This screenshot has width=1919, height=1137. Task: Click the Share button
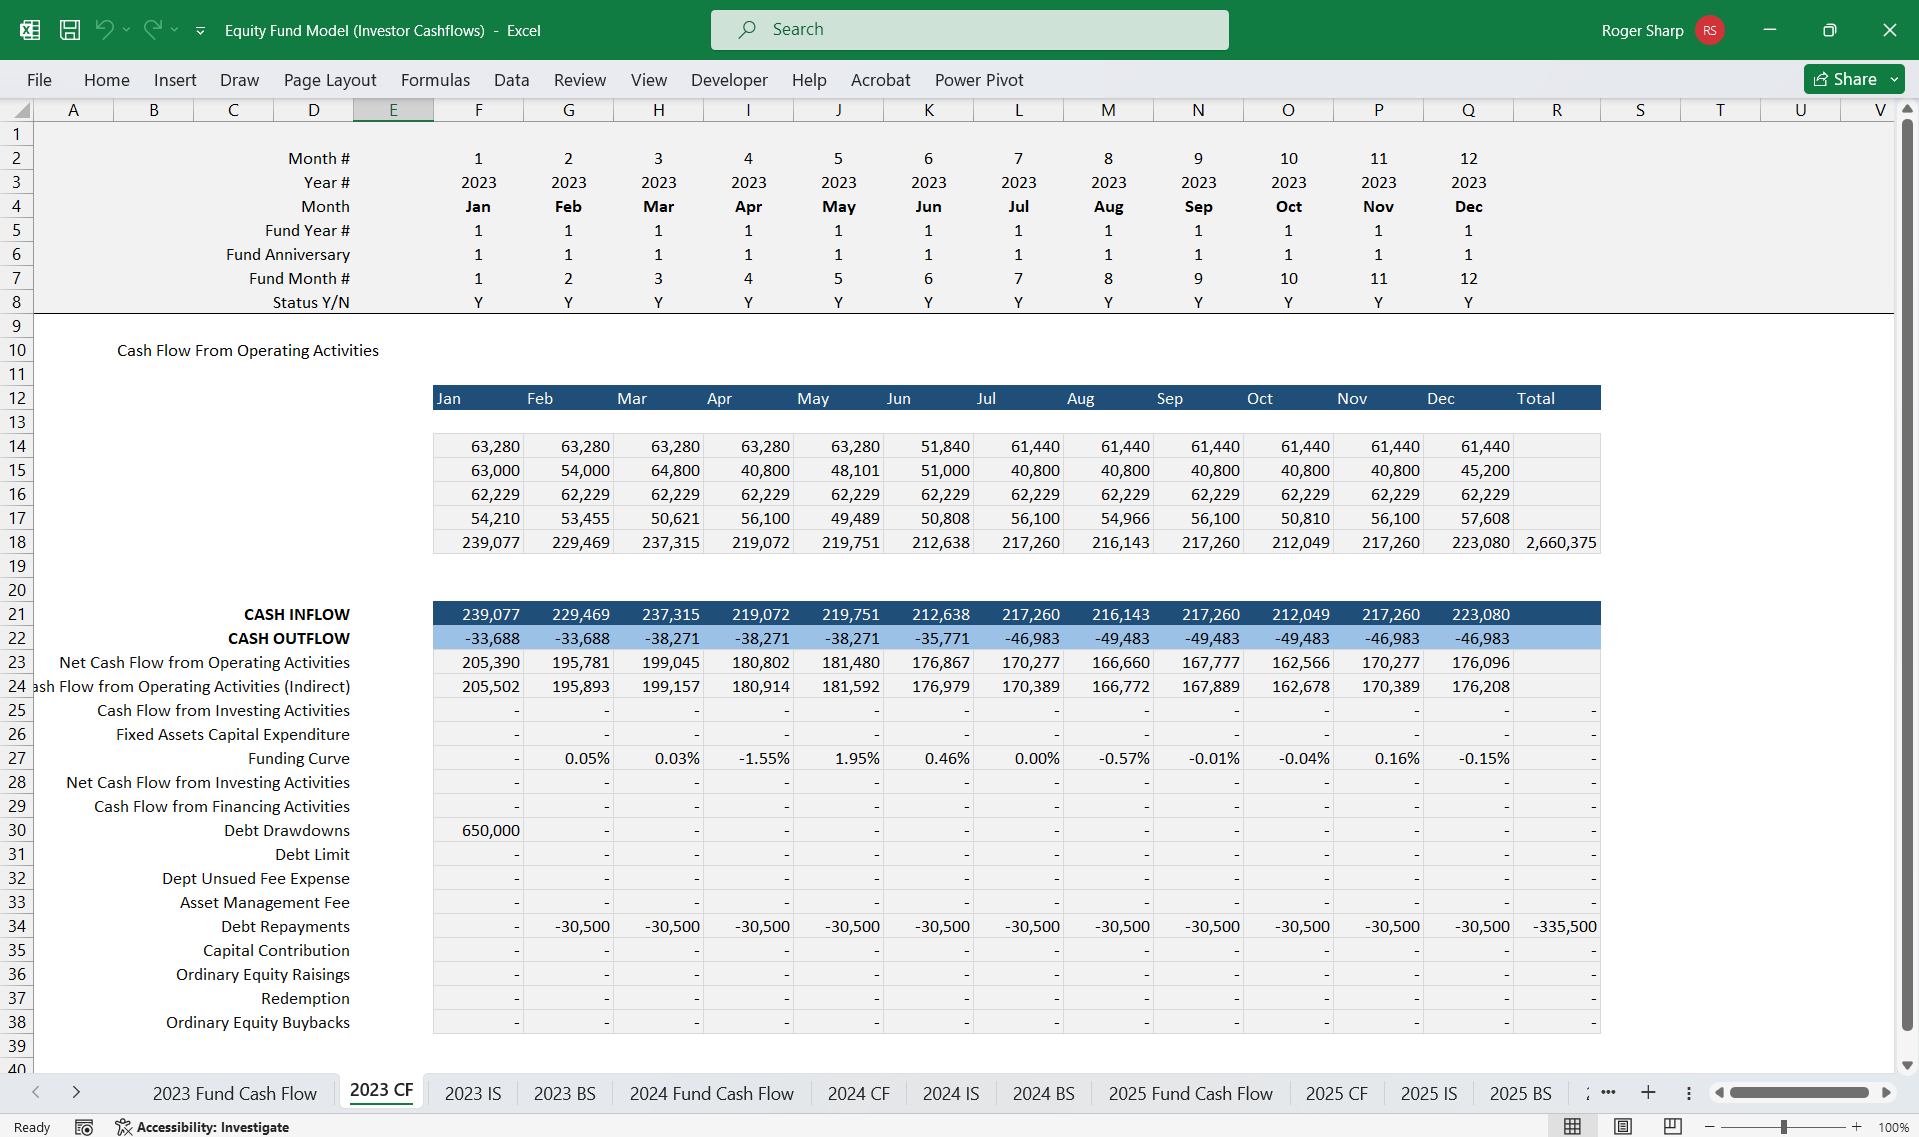1844,79
